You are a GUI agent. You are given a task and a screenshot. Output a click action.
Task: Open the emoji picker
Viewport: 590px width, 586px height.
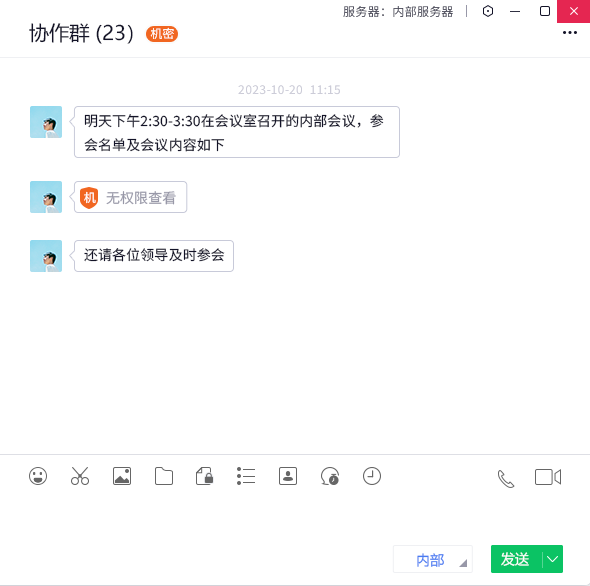point(38,476)
